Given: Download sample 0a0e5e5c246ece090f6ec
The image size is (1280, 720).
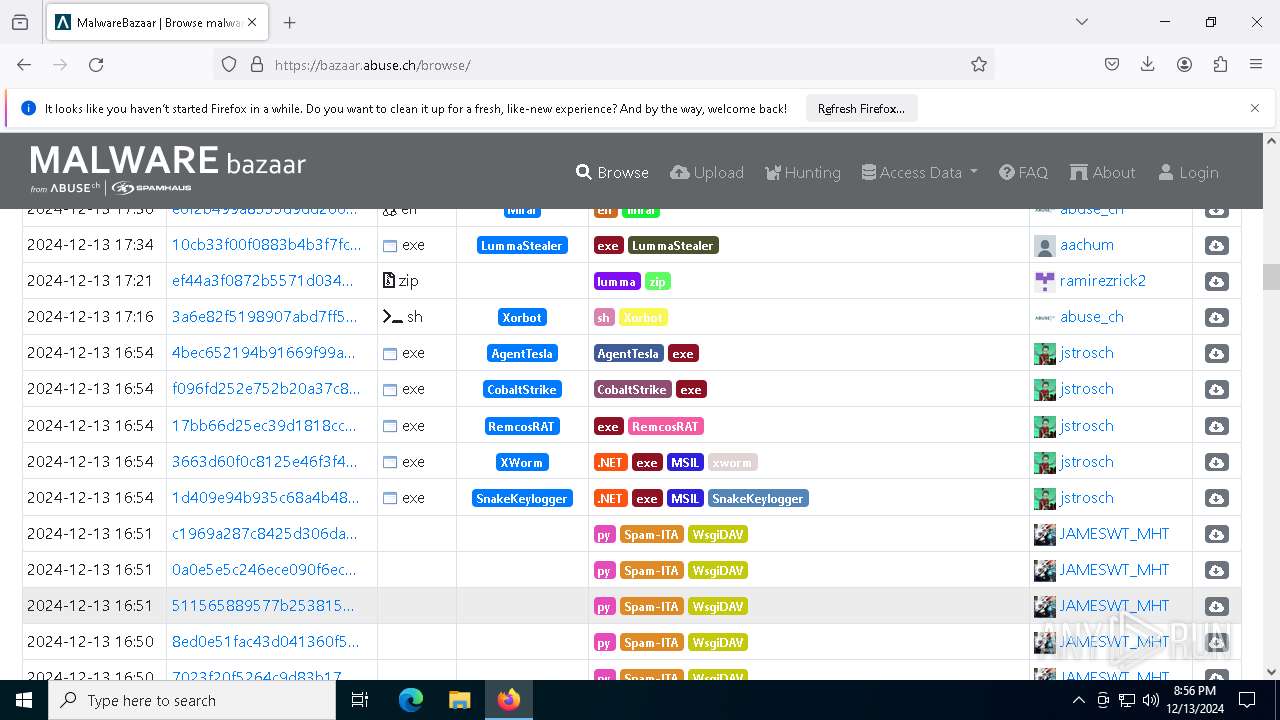Looking at the screenshot, I should pos(1216,570).
